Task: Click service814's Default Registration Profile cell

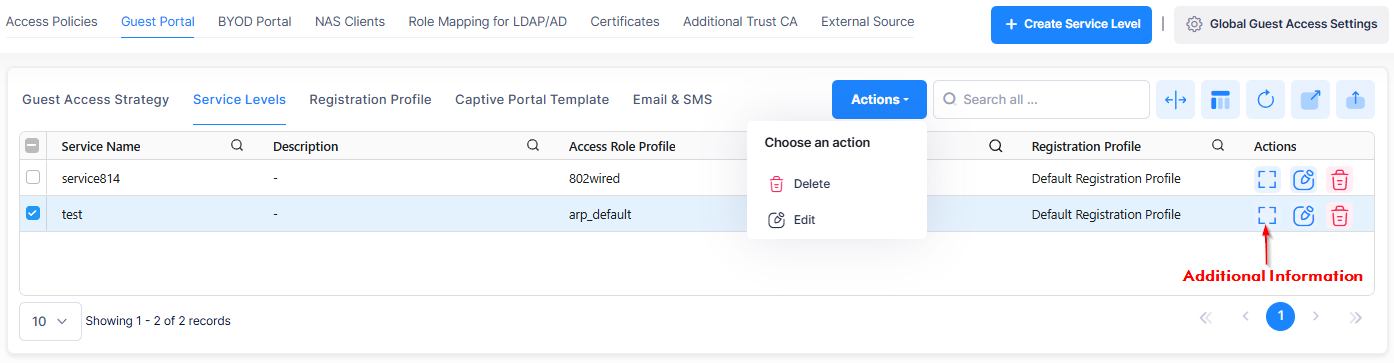Action: (1106, 179)
